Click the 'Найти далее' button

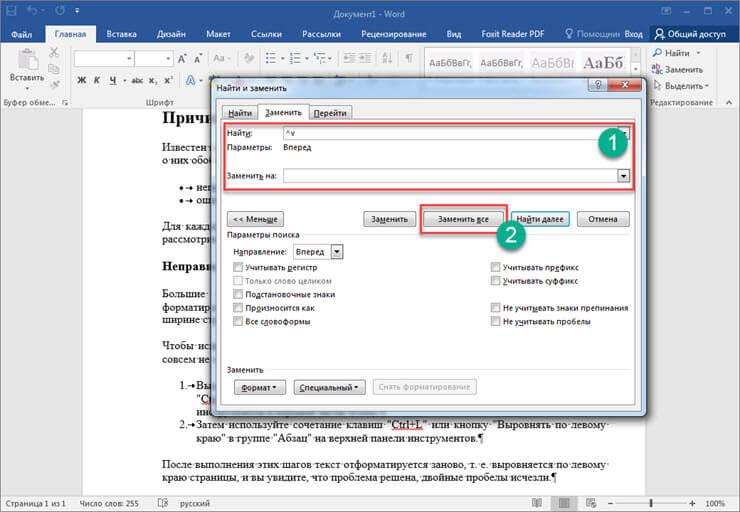540,219
